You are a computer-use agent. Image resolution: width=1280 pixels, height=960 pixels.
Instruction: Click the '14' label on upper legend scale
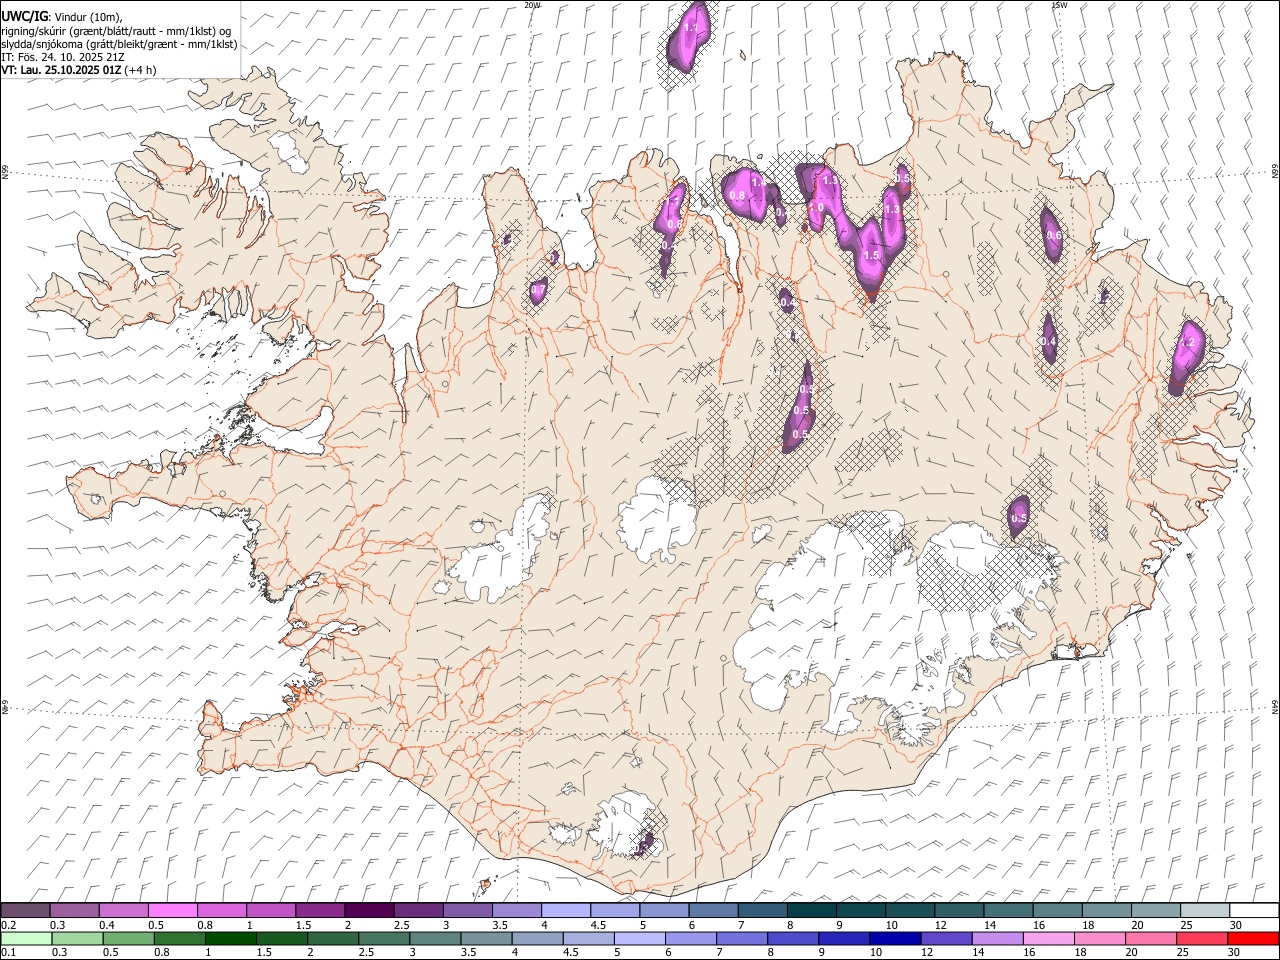(x=990, y=926)
